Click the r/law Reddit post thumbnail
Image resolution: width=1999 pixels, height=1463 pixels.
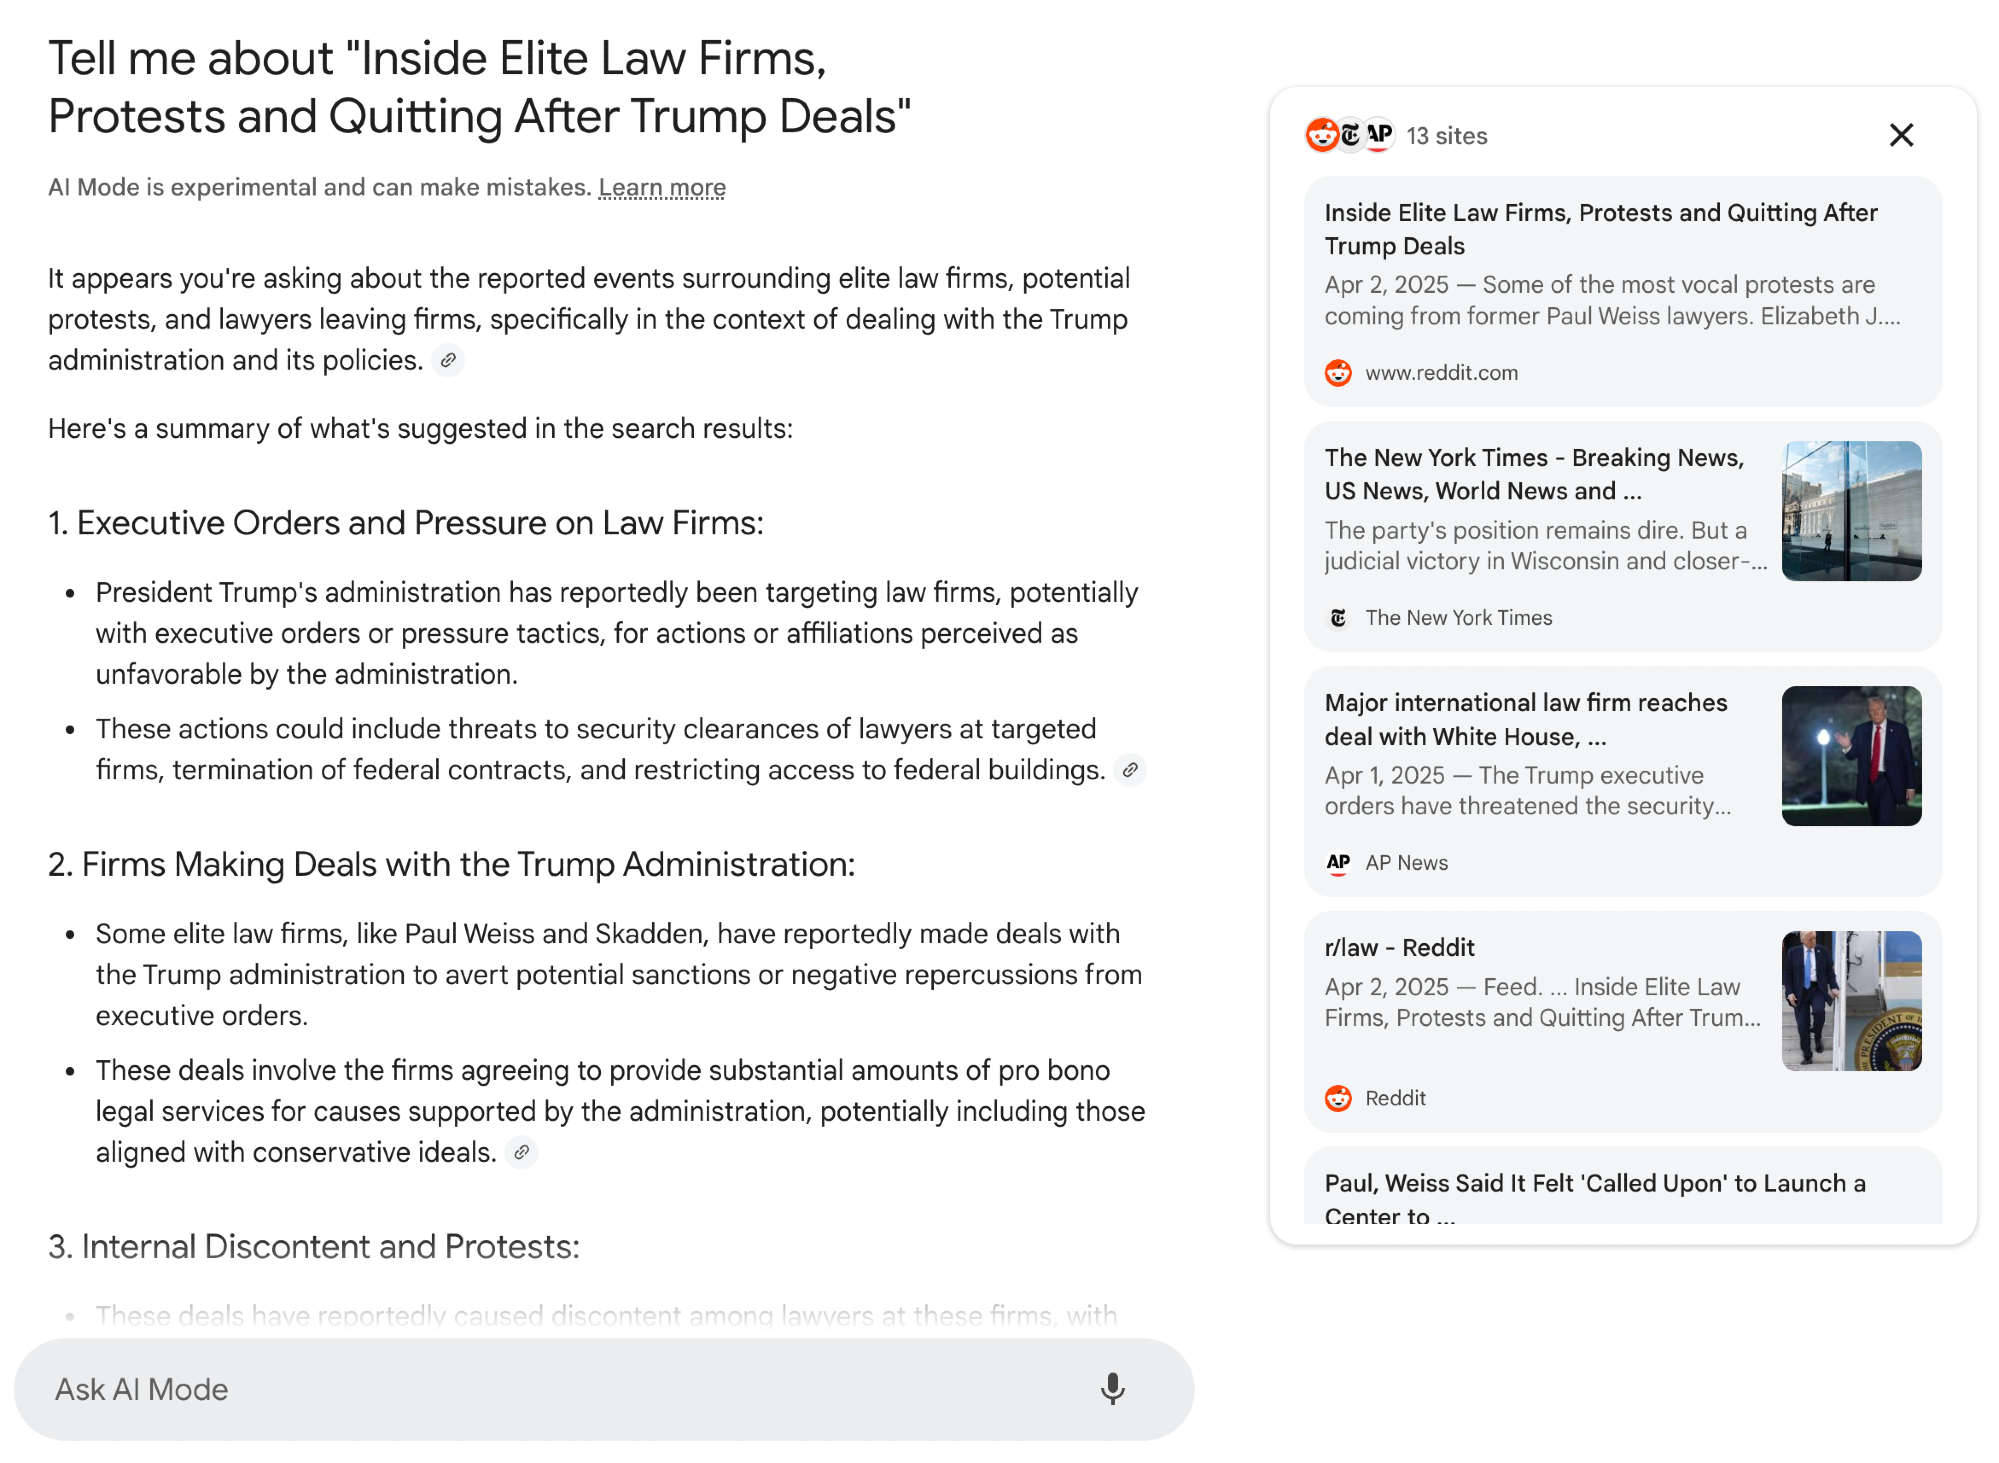click(1851, 1001)
